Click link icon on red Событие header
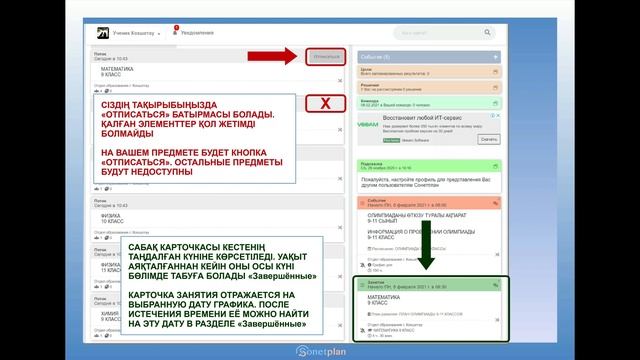Image resolution: width=640 pixels, height=360 pixels. (x=496, y=203)
